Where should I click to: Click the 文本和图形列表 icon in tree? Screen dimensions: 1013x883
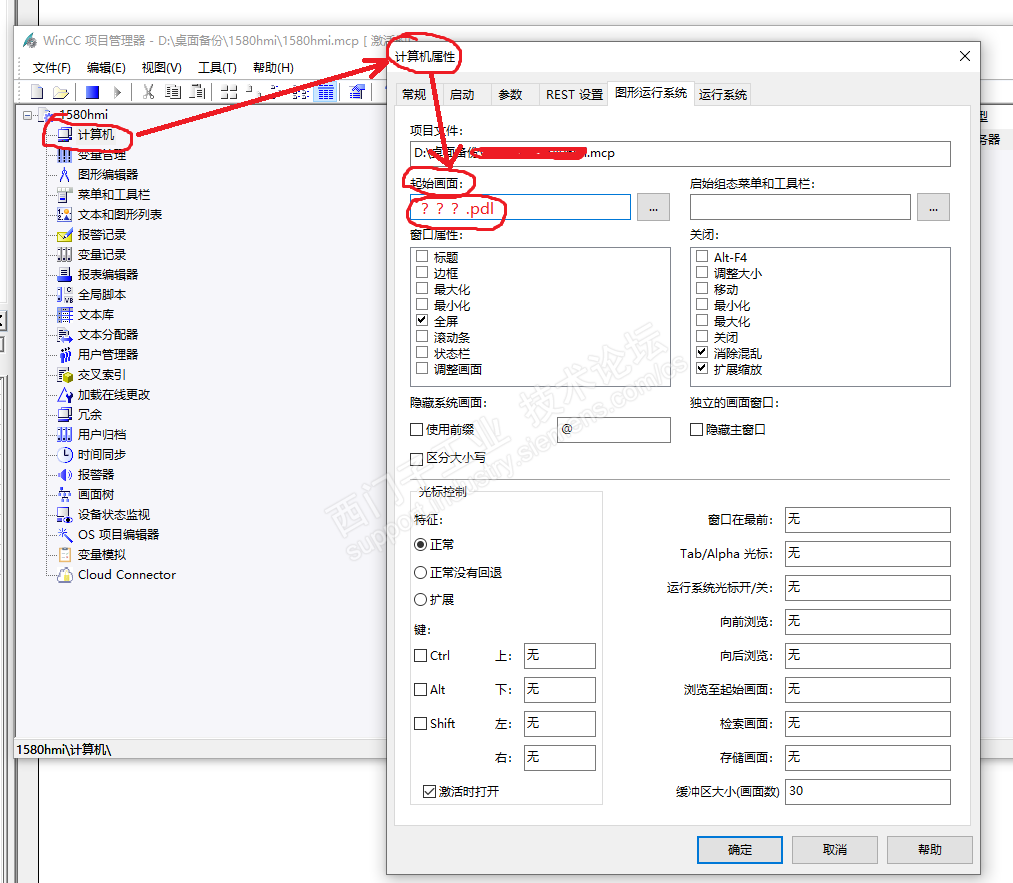(65, 214)
